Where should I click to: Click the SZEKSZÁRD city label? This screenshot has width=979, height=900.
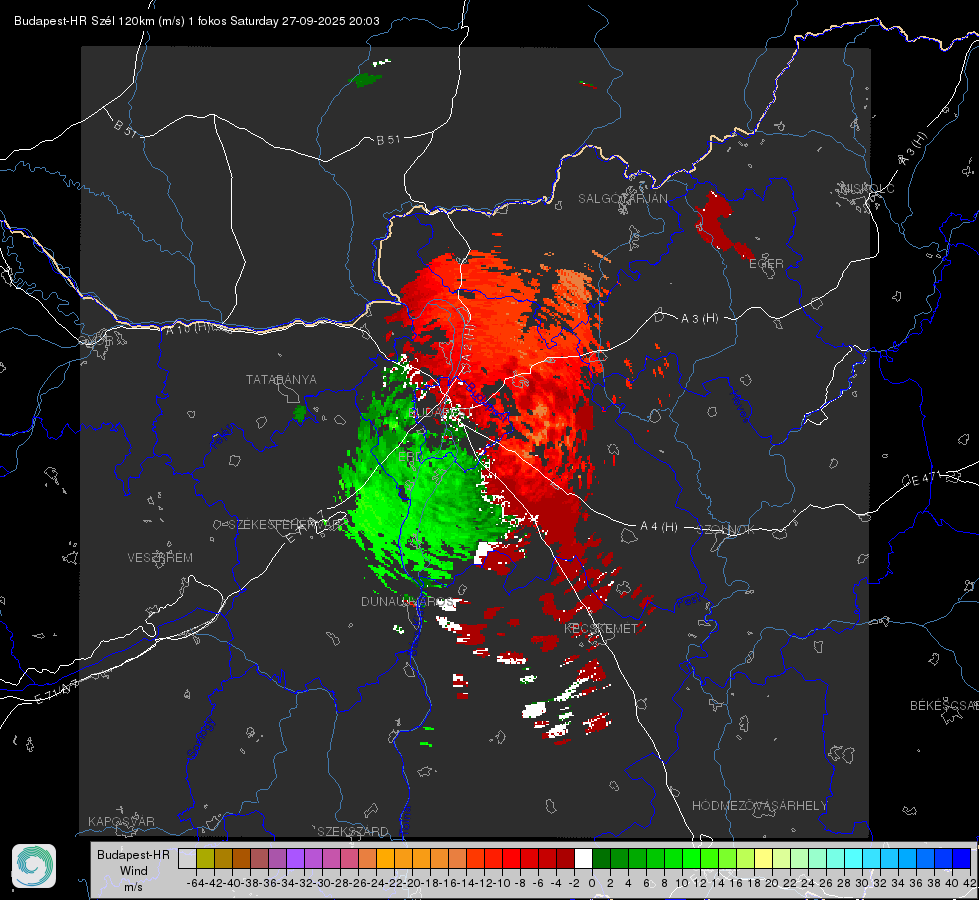[x=353, y=831]
